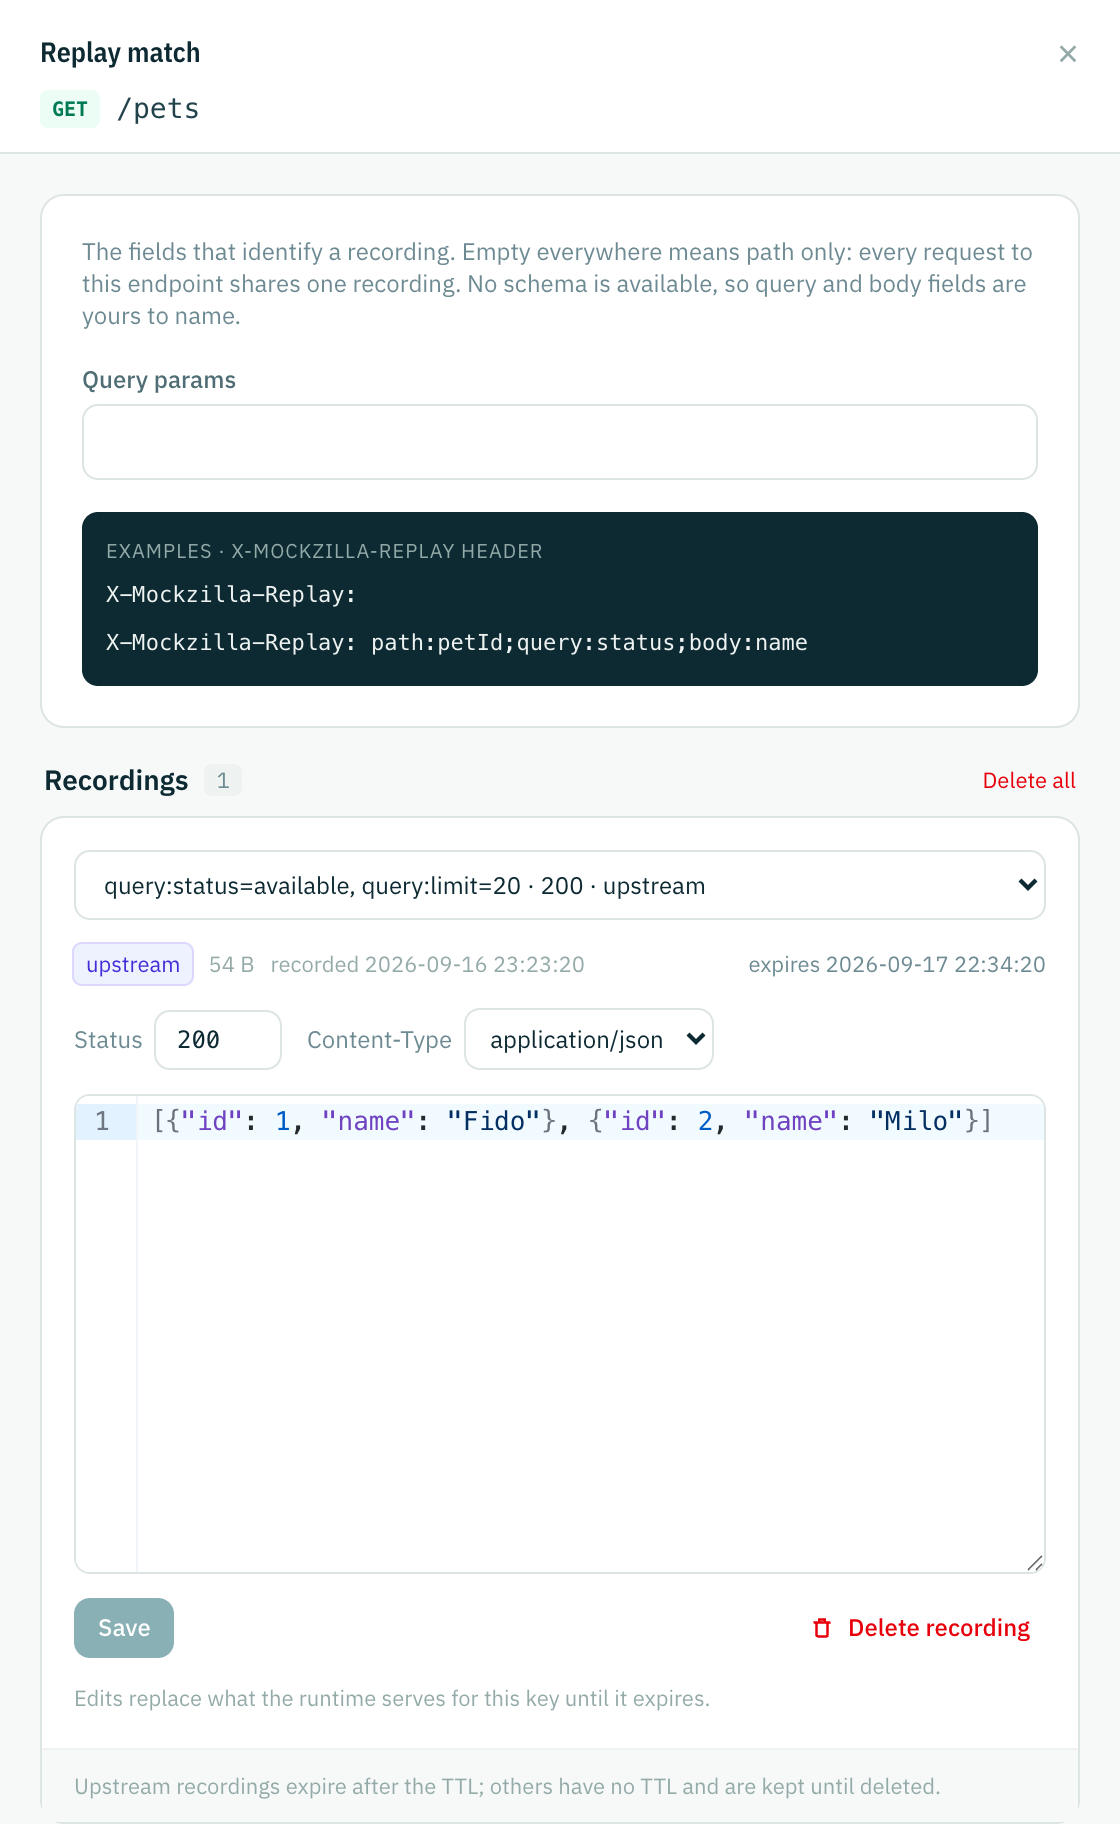
Task: Click the Recordings heading
Action: pyautogui.click(x=116, y=780)
